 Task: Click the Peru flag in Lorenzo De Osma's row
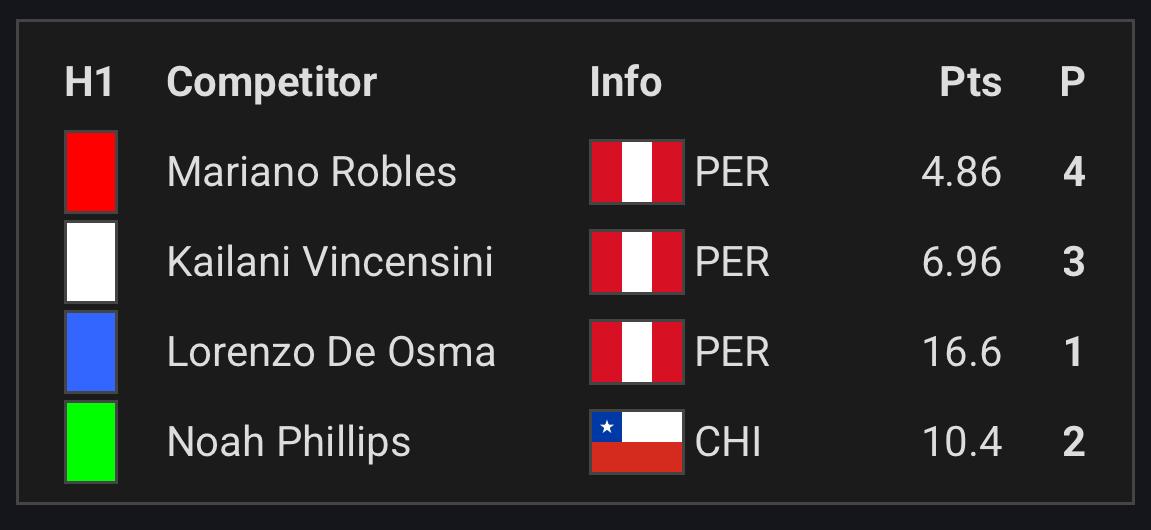click(636, 352)
